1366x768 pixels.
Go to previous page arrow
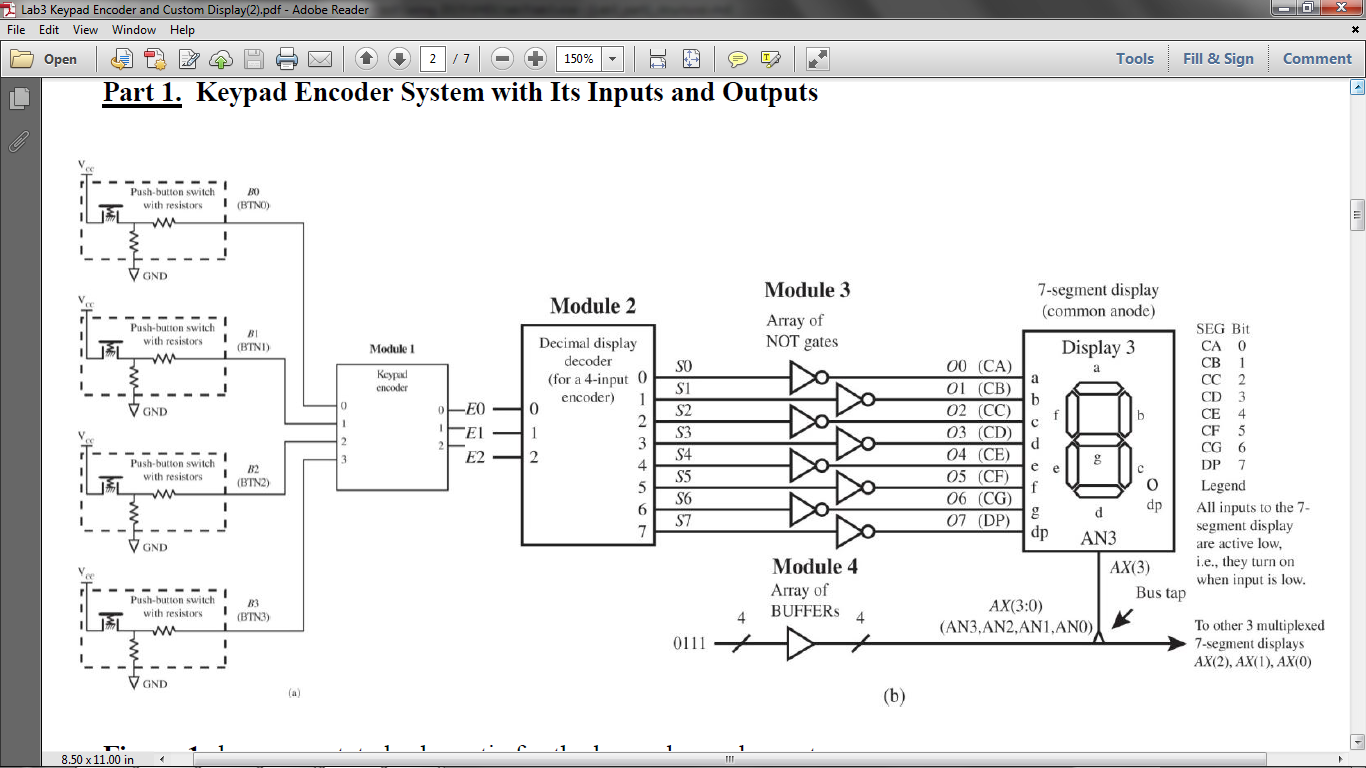(x=366, y=59)
